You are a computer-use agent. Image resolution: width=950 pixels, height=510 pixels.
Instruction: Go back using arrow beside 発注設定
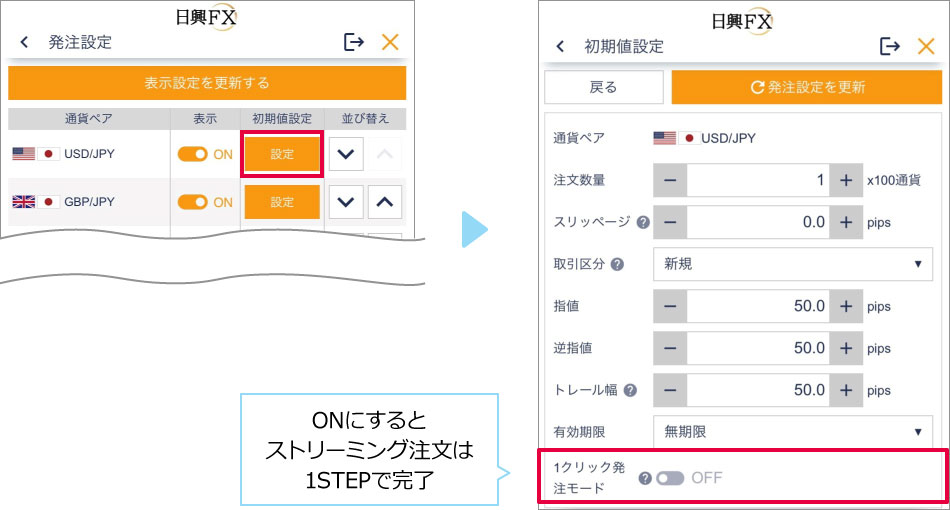[x=24, y=42]
